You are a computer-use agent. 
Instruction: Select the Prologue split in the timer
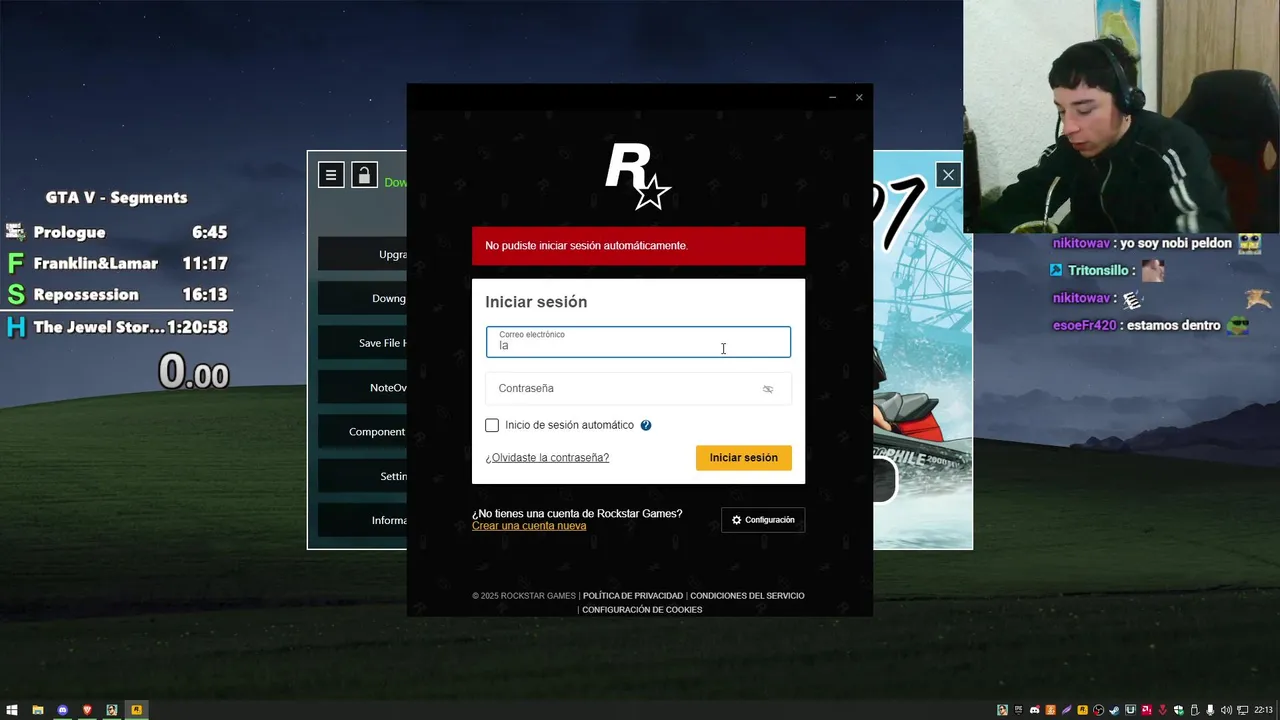point(117,232)
